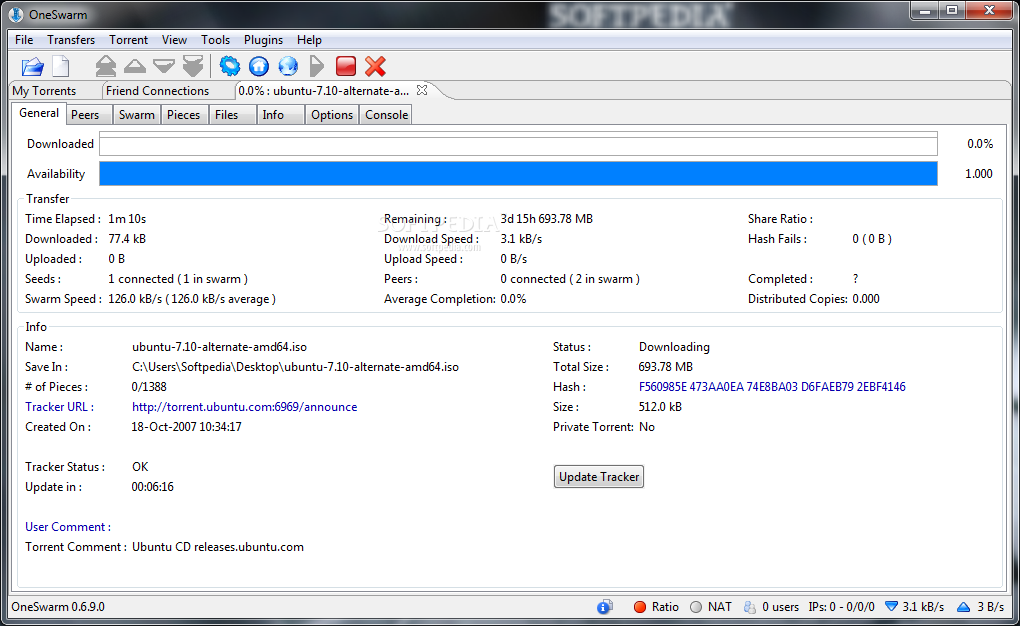Click the upload speed arrow icon

[964, 606]
